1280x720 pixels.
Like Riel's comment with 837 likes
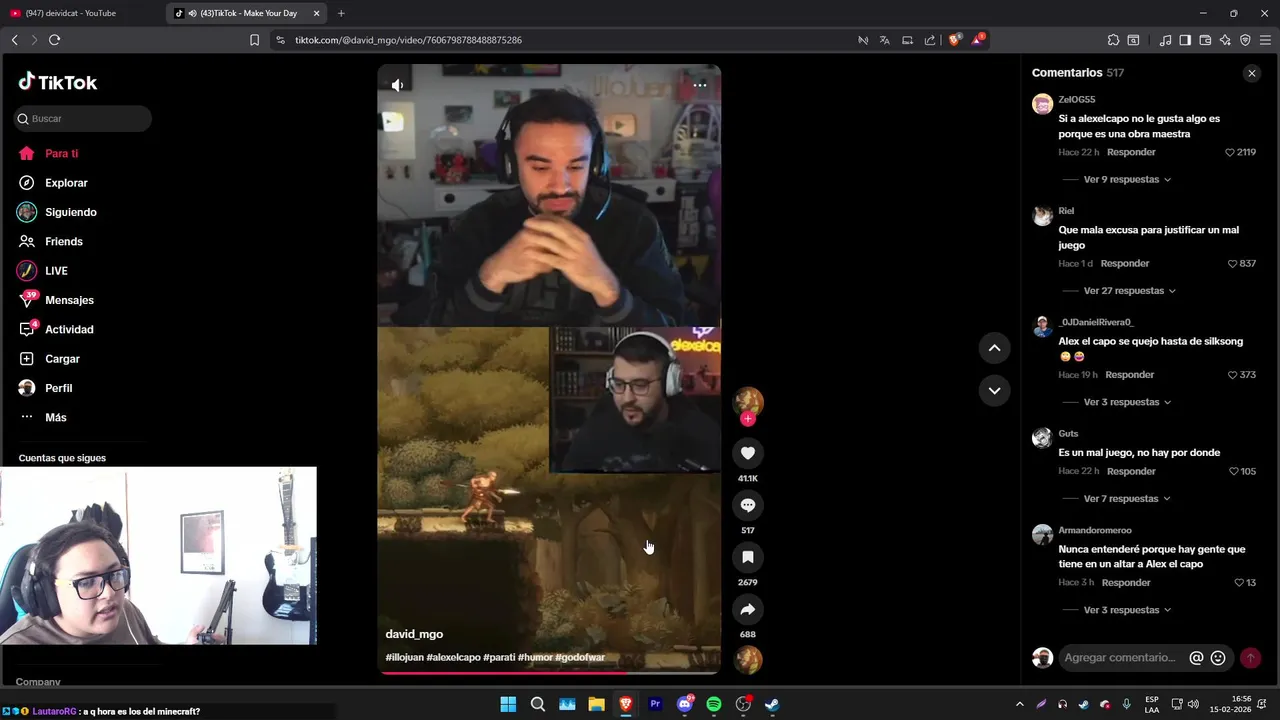point(1232,264)
